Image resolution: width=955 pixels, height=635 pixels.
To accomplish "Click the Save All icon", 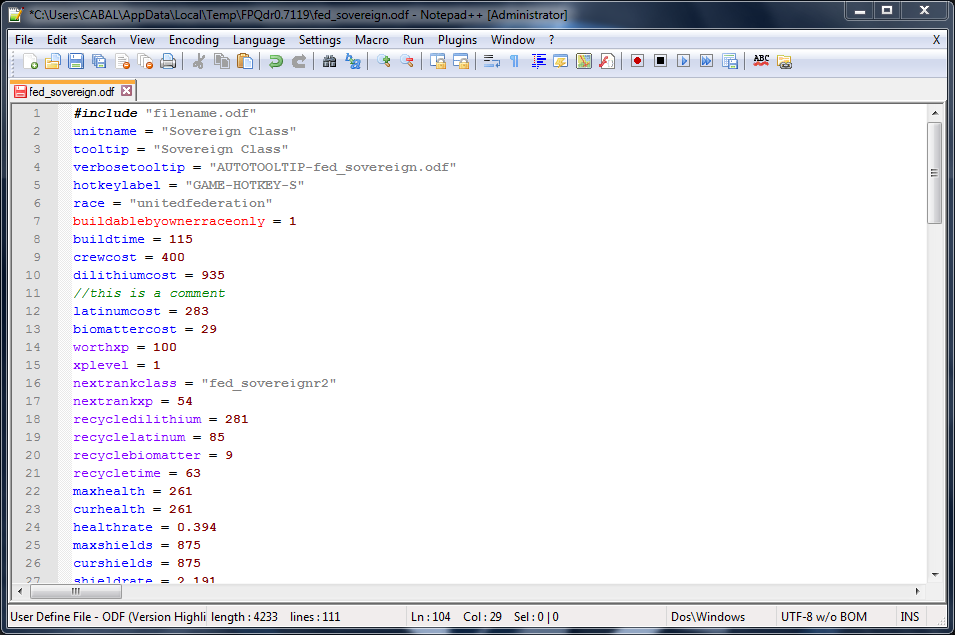I will click(99, 61).
